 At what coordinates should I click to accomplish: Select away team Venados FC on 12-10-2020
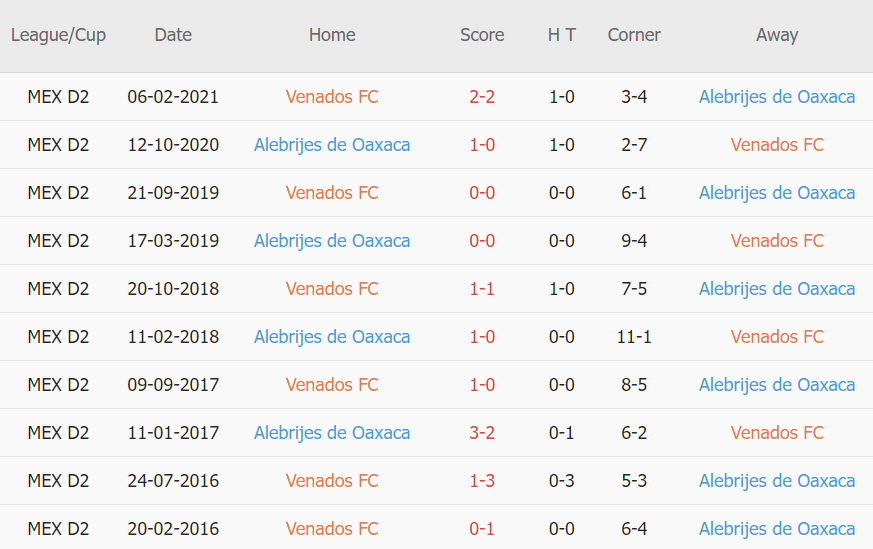coord(777,145)
